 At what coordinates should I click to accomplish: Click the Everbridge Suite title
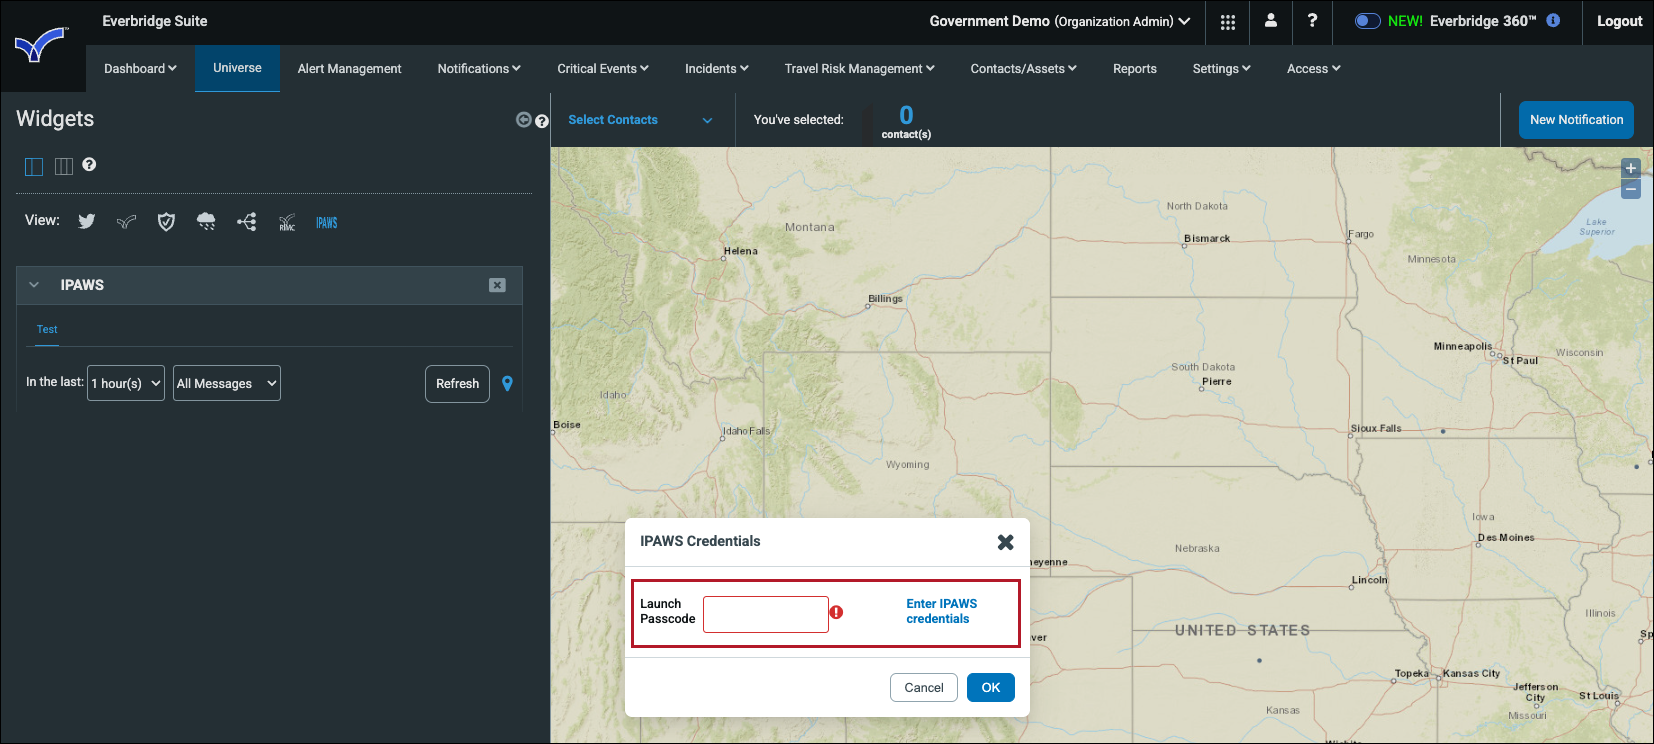[x=155, y=21]
